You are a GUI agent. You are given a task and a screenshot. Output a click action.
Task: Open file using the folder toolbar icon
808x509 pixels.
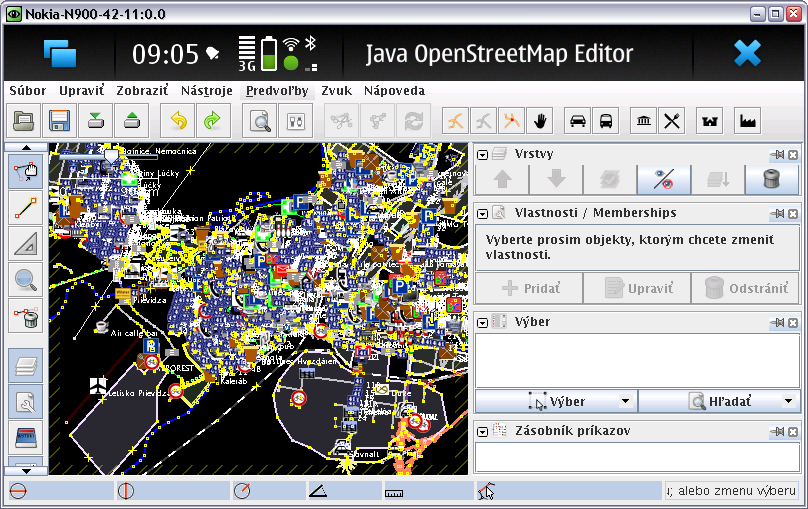coord(24,121)
